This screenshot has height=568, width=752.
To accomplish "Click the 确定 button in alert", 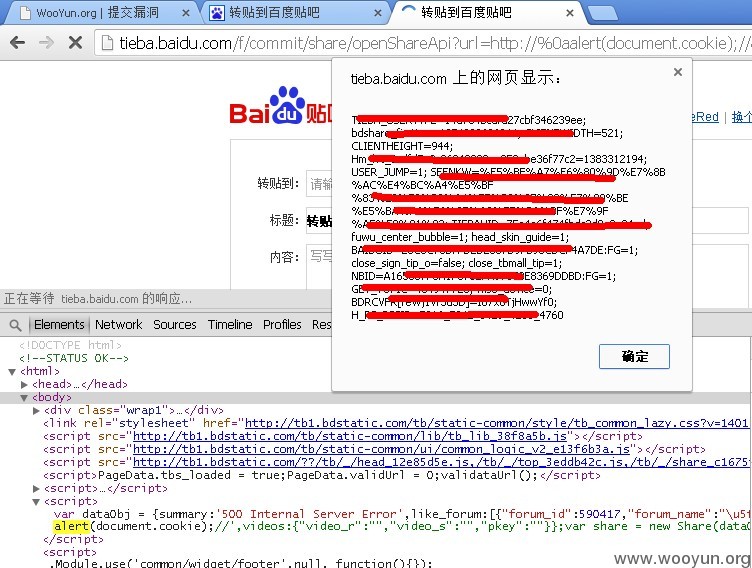I will coord(634,356).
